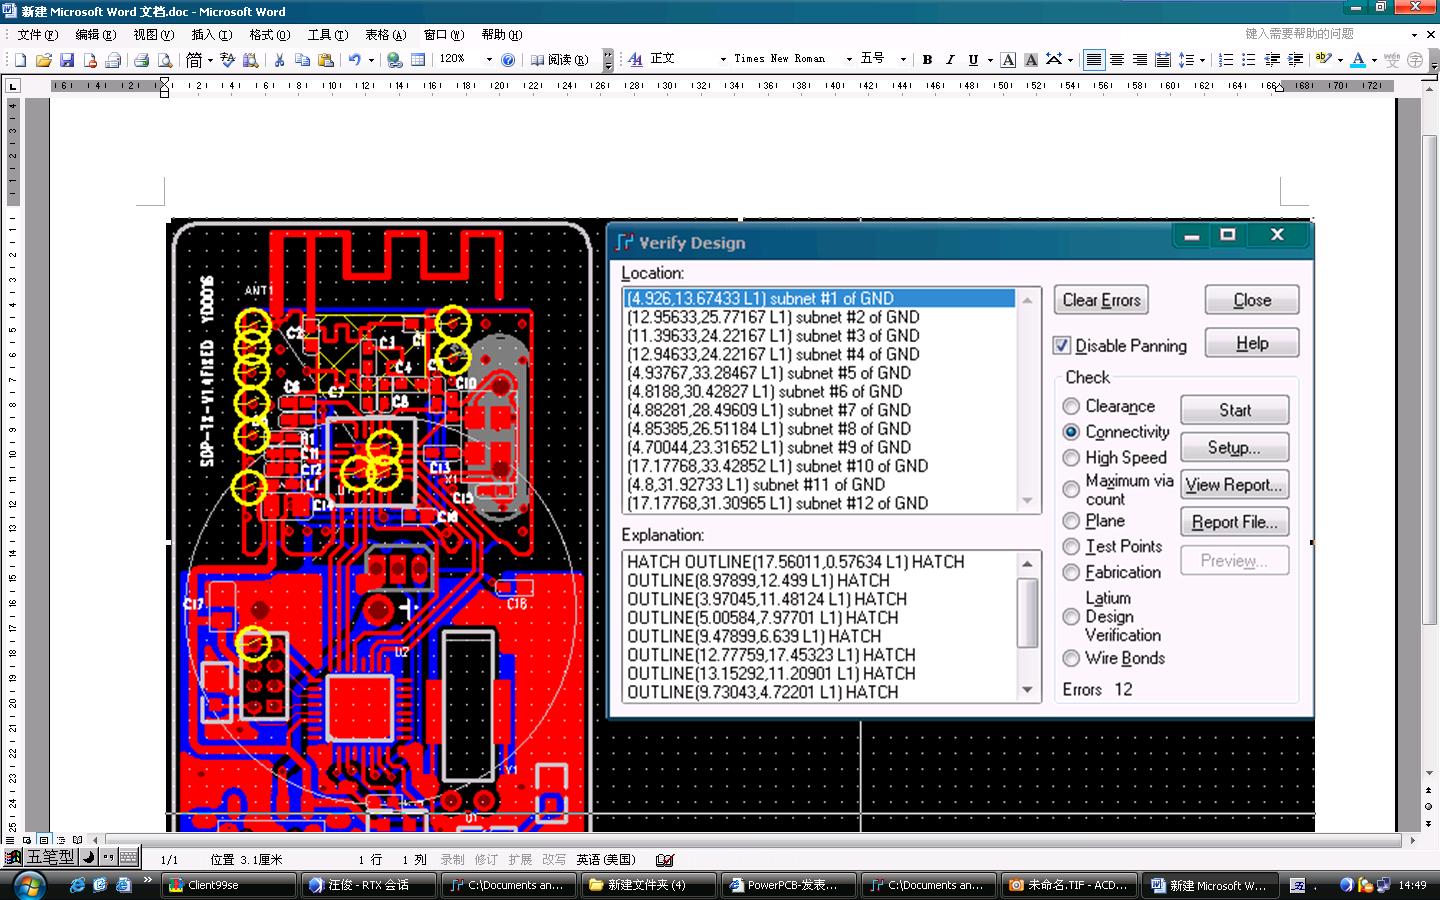Open the zoom percentage dropdown
This screenshot has height=900, width=1440.
[x=489, y=60]
